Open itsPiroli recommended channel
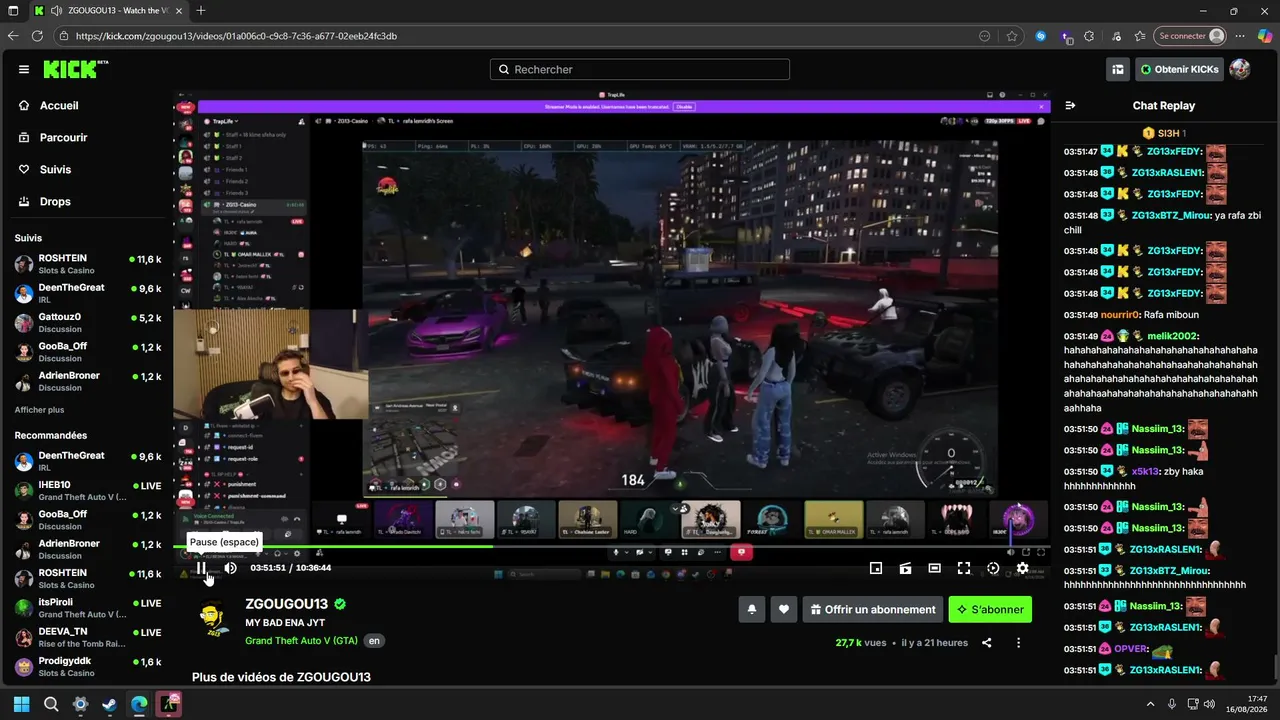This screenshot has width=1280, height=720. click(x=88, y=608)
